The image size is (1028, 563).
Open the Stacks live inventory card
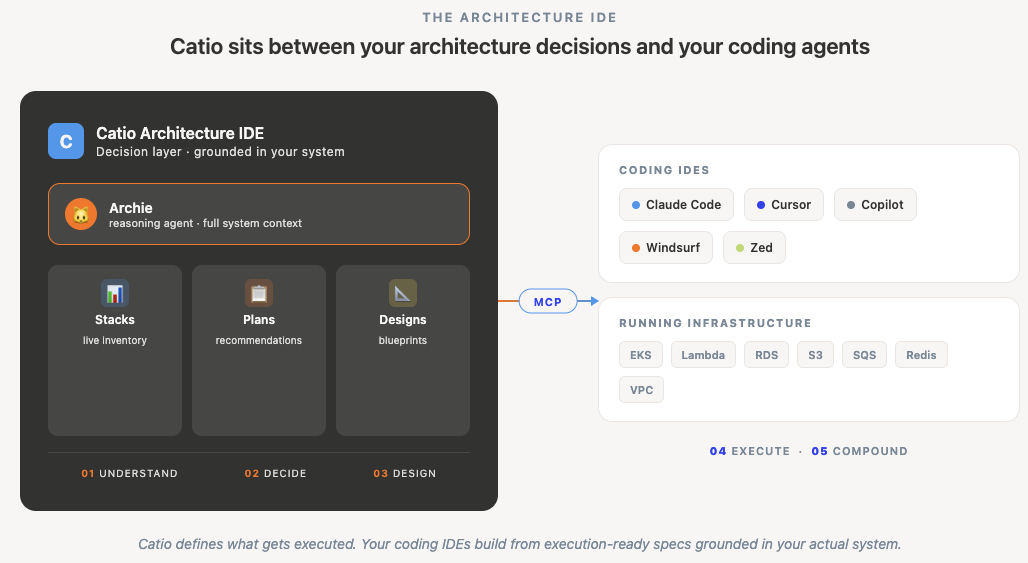tap(115, 351)
